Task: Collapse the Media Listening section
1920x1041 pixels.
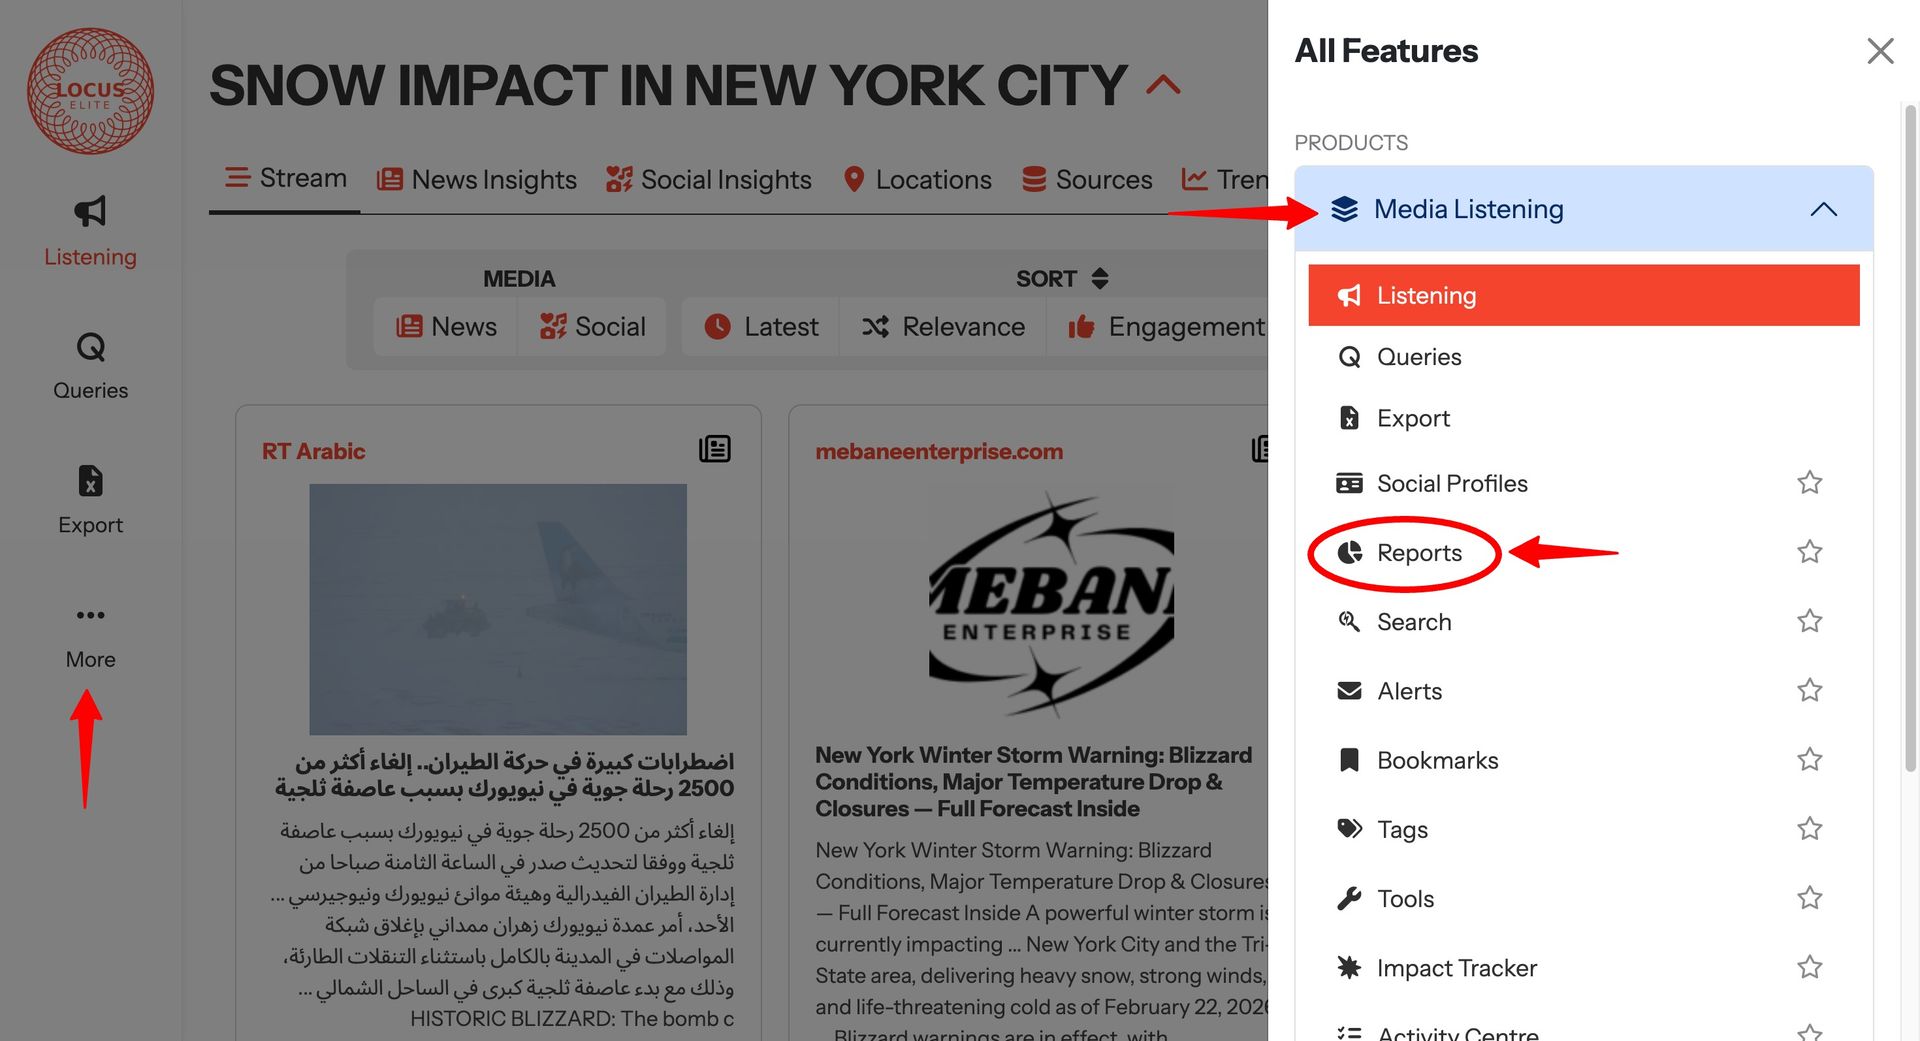Action: click(1823, 209)
